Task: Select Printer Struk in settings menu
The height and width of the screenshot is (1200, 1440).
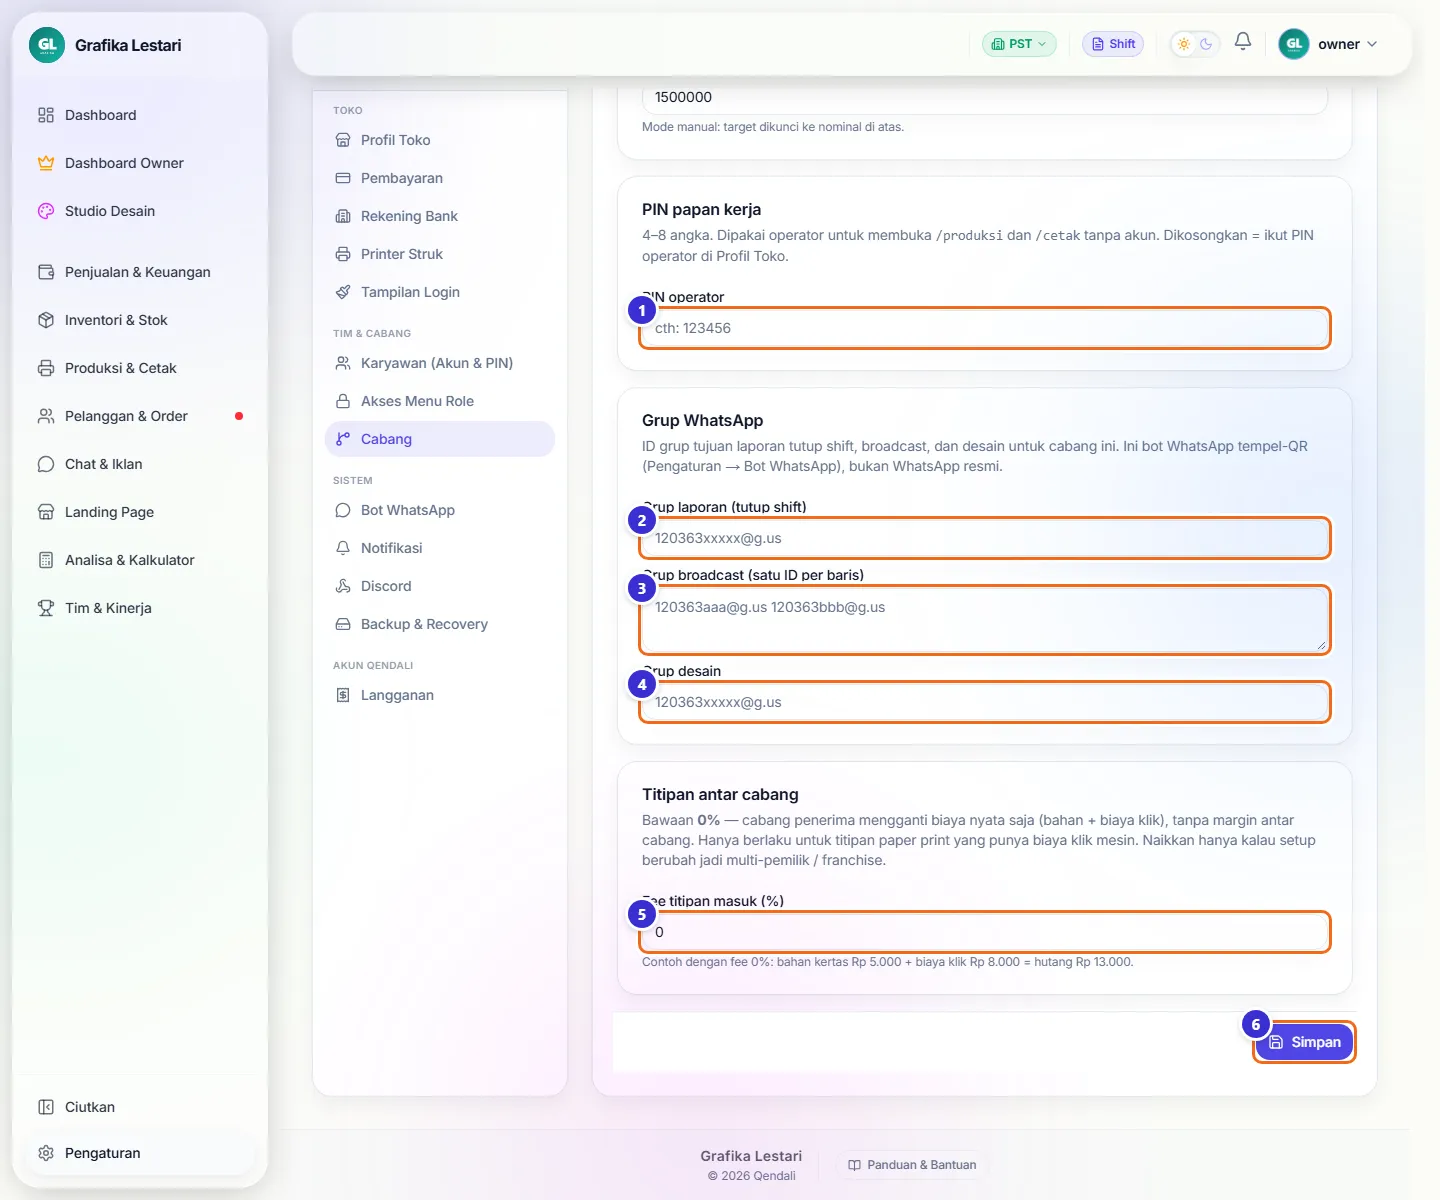Action: [440, 254]
